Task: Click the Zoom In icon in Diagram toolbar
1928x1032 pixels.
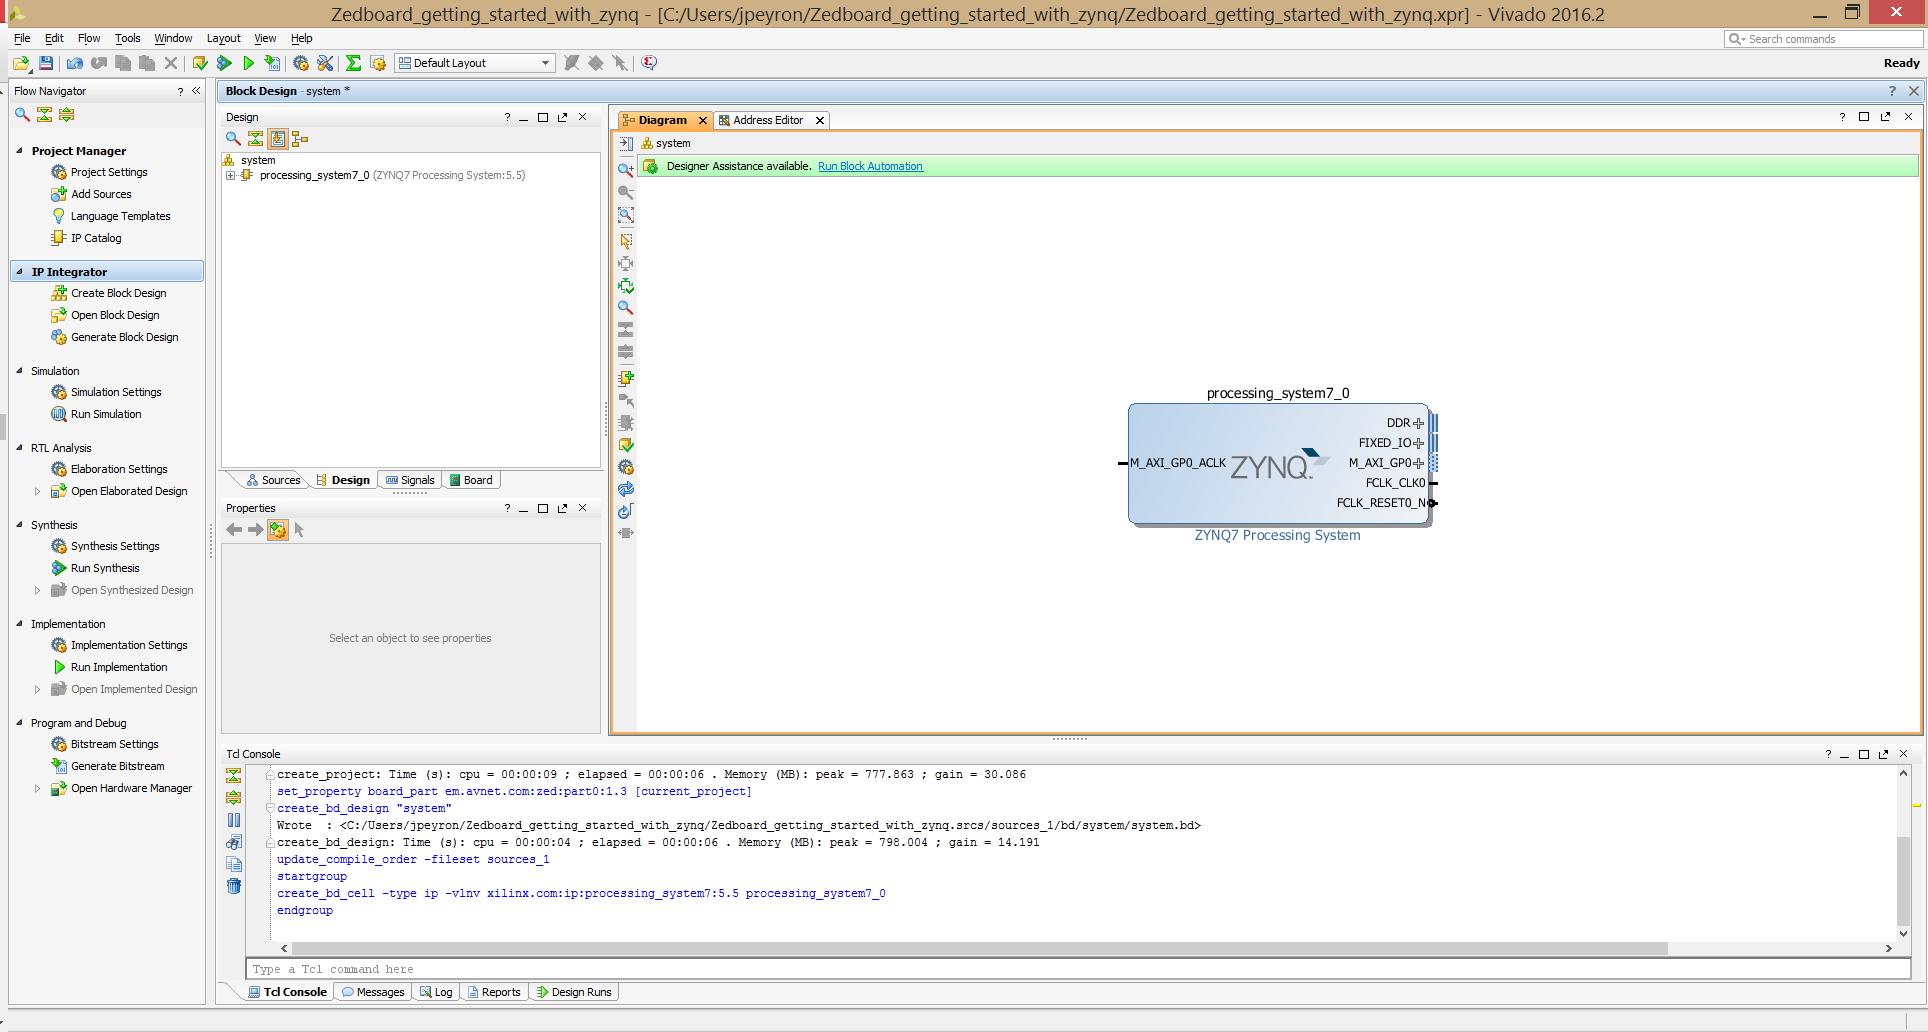Action: click(x=626, y=169)
